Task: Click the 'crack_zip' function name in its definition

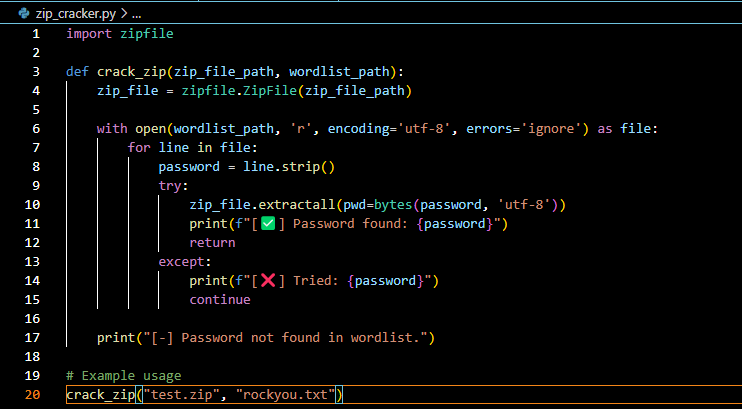Action: click(131, 72)
